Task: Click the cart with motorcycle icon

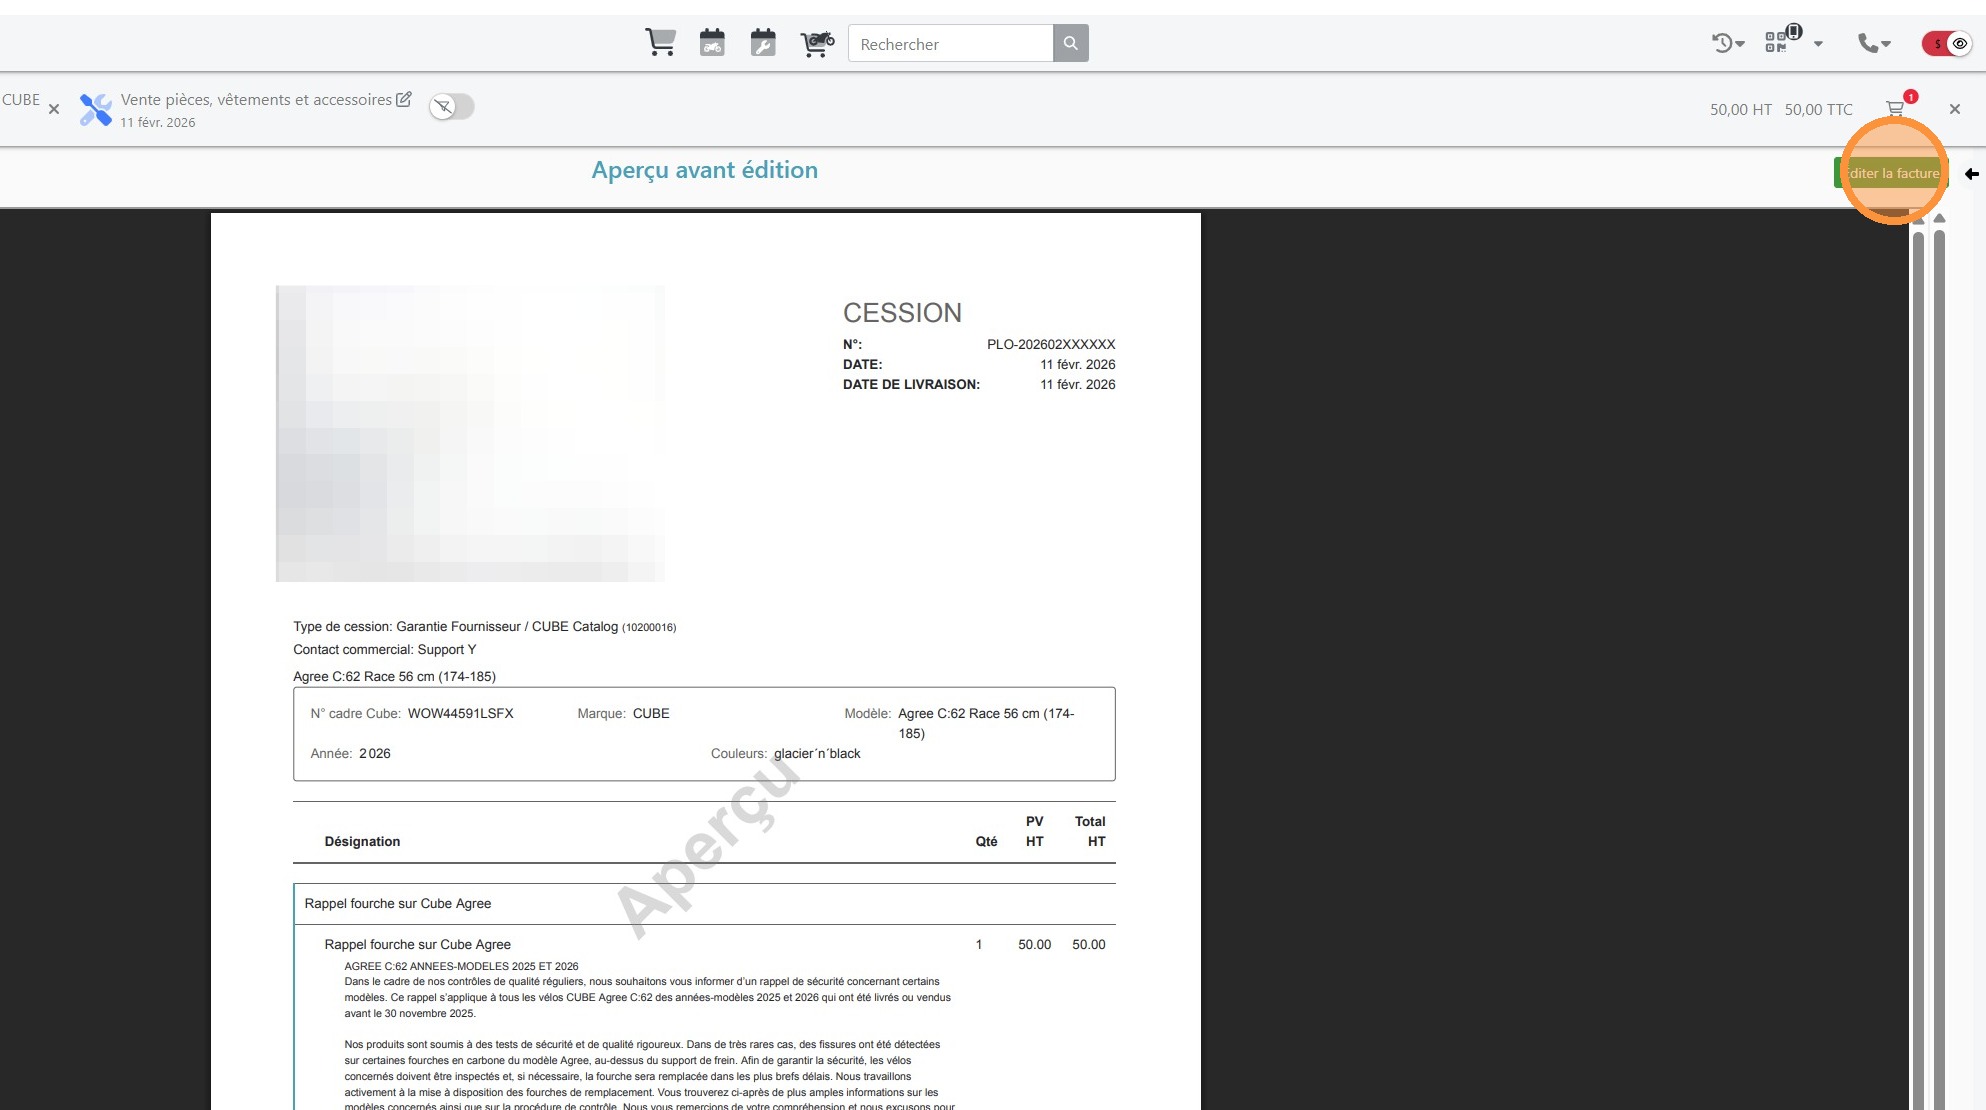Action: coord(817,43)
